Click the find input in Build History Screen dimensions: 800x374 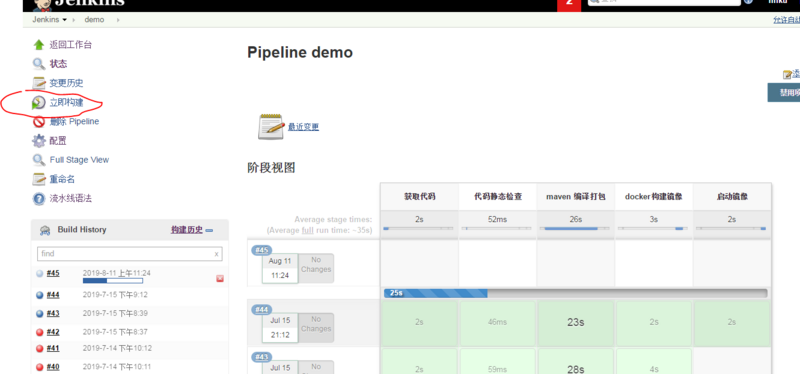pos(130,254)
